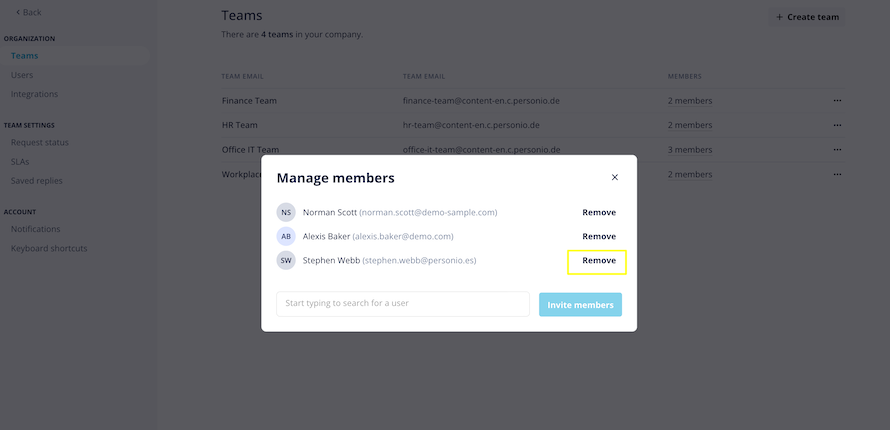Click the NS avatar for Norman Scott
890x430 pixels.
286,213
